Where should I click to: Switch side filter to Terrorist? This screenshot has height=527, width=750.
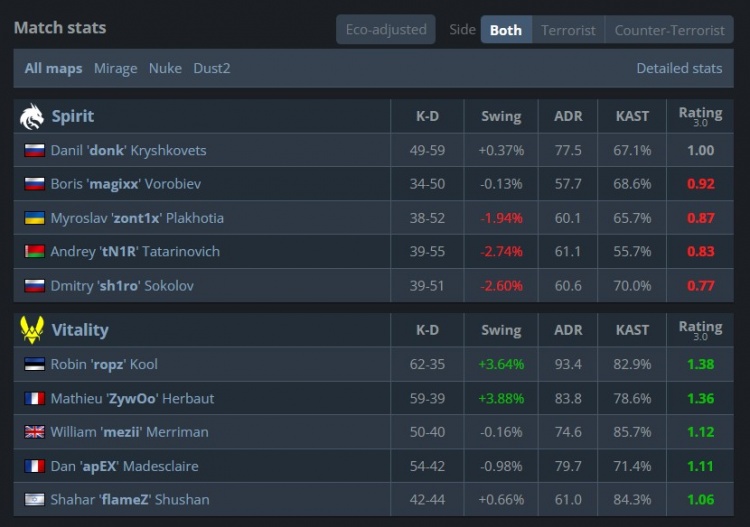(x=568, y=30)
